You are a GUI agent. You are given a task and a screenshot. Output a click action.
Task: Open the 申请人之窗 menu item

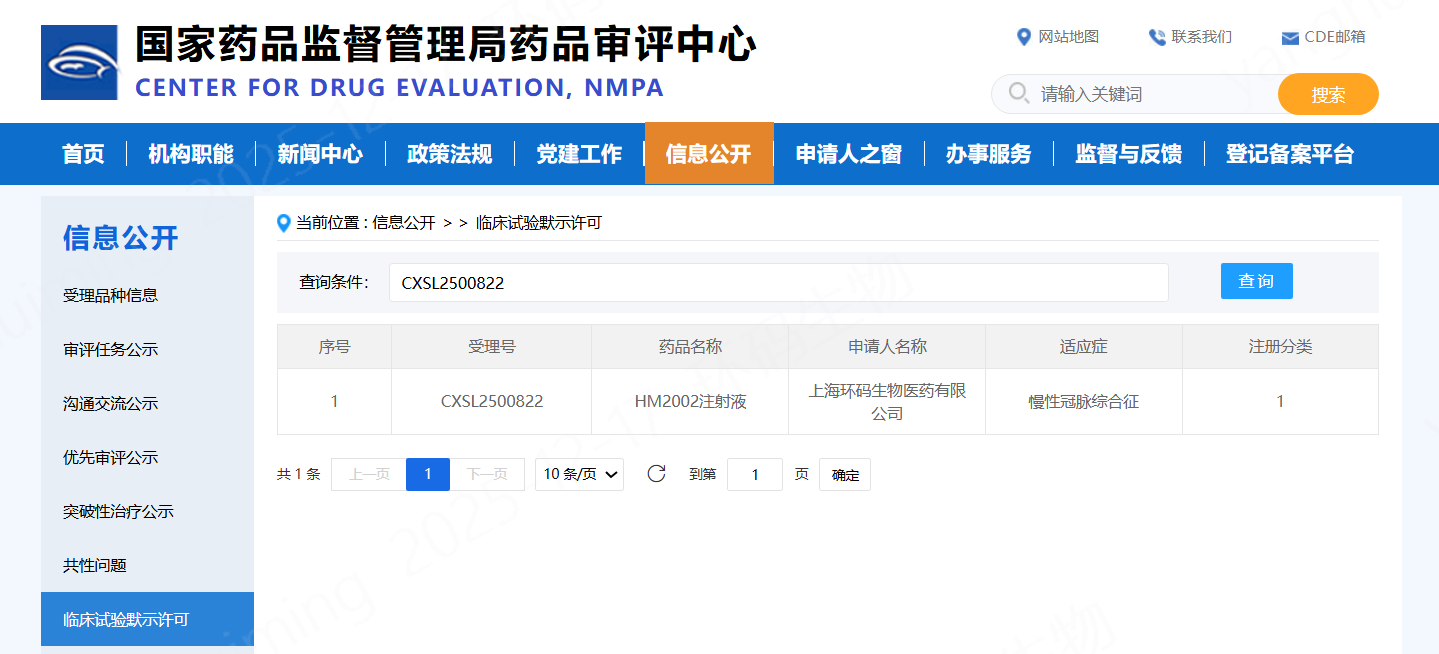[848, 153]
